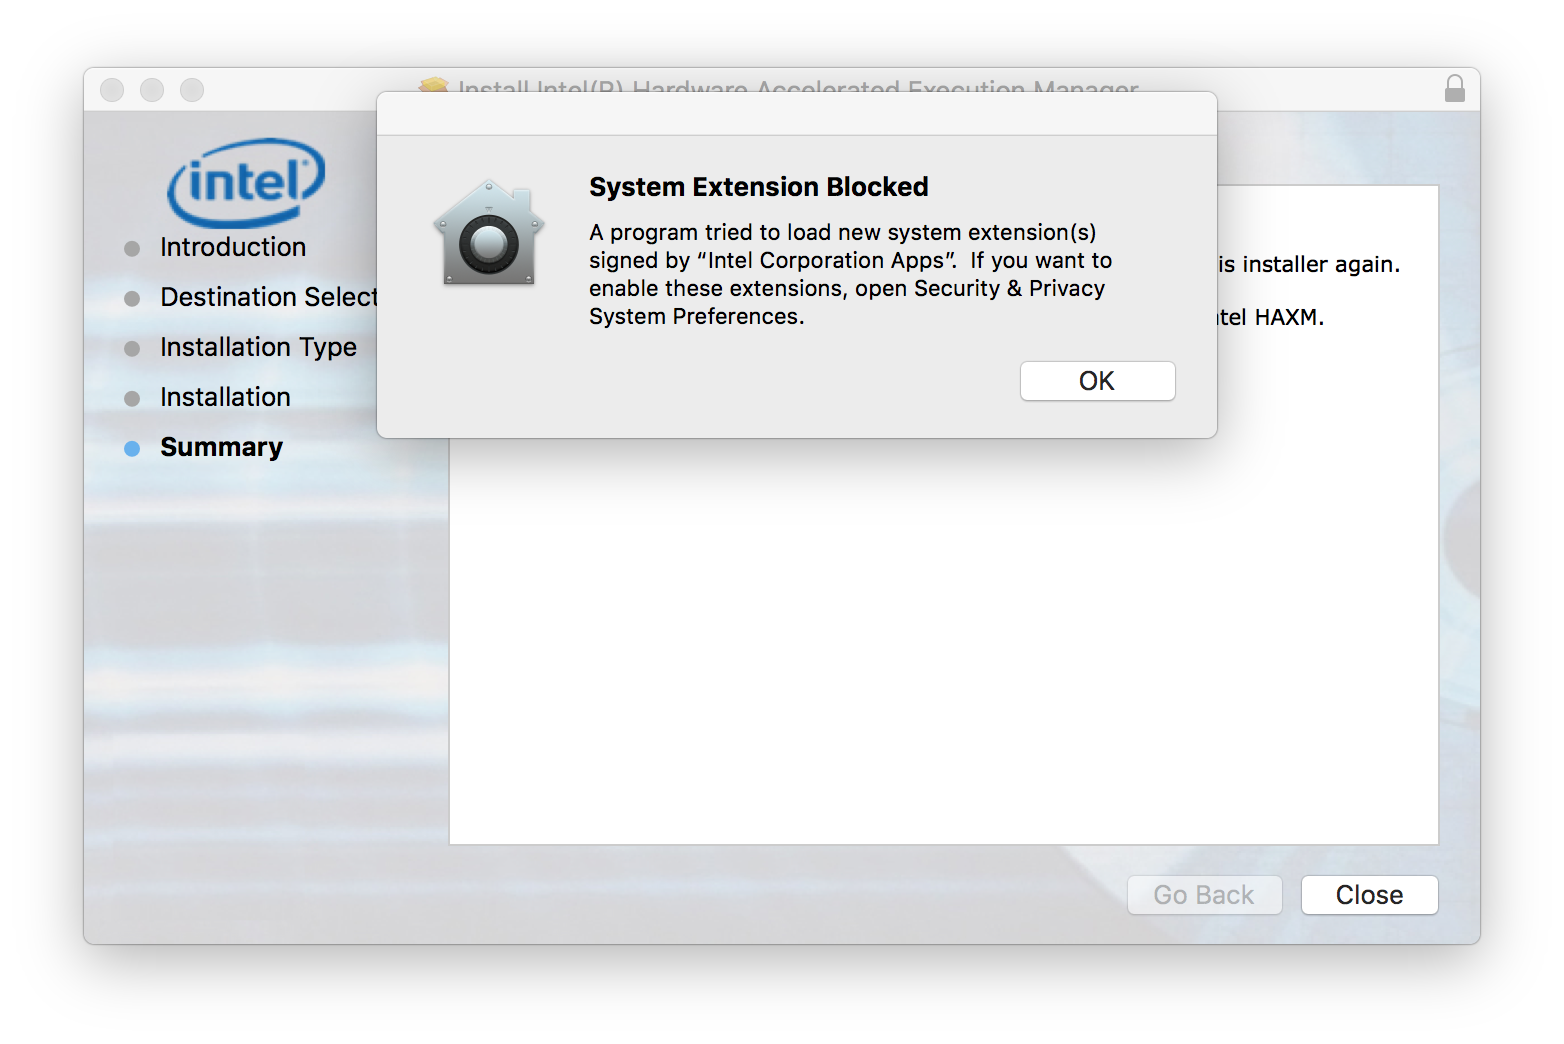1564x1044 pixels.
Task: Click OK in System Extension Blocked dialog
Action: pyautogui.click(x=1097, y=381)
